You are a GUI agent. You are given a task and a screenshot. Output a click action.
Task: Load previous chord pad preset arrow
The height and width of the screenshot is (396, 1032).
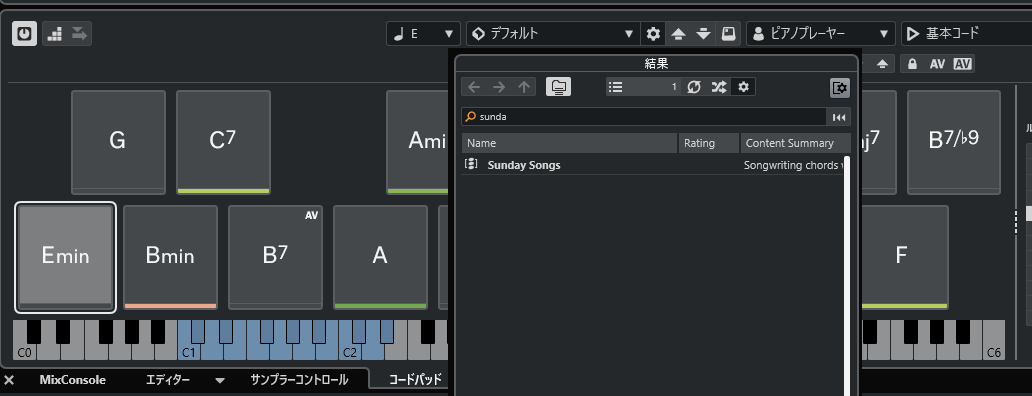[x=679, y=34]
